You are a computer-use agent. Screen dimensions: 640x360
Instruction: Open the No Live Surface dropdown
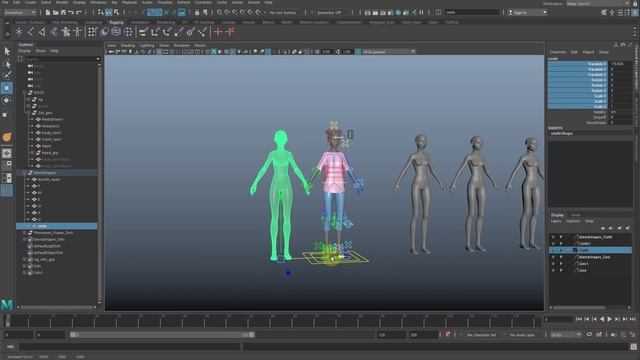click(x=283, y=13)
